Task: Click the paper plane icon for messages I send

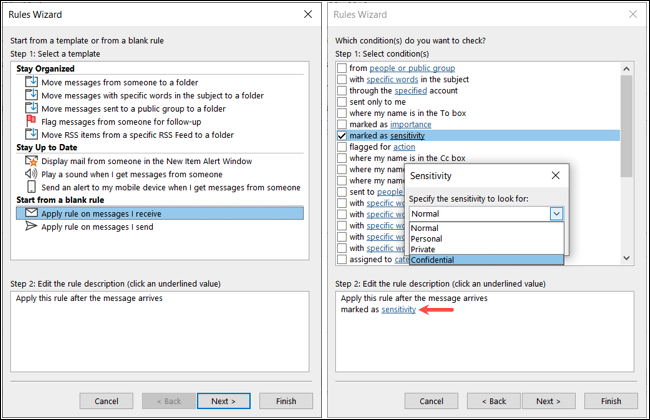Action: tap(31, 226)
